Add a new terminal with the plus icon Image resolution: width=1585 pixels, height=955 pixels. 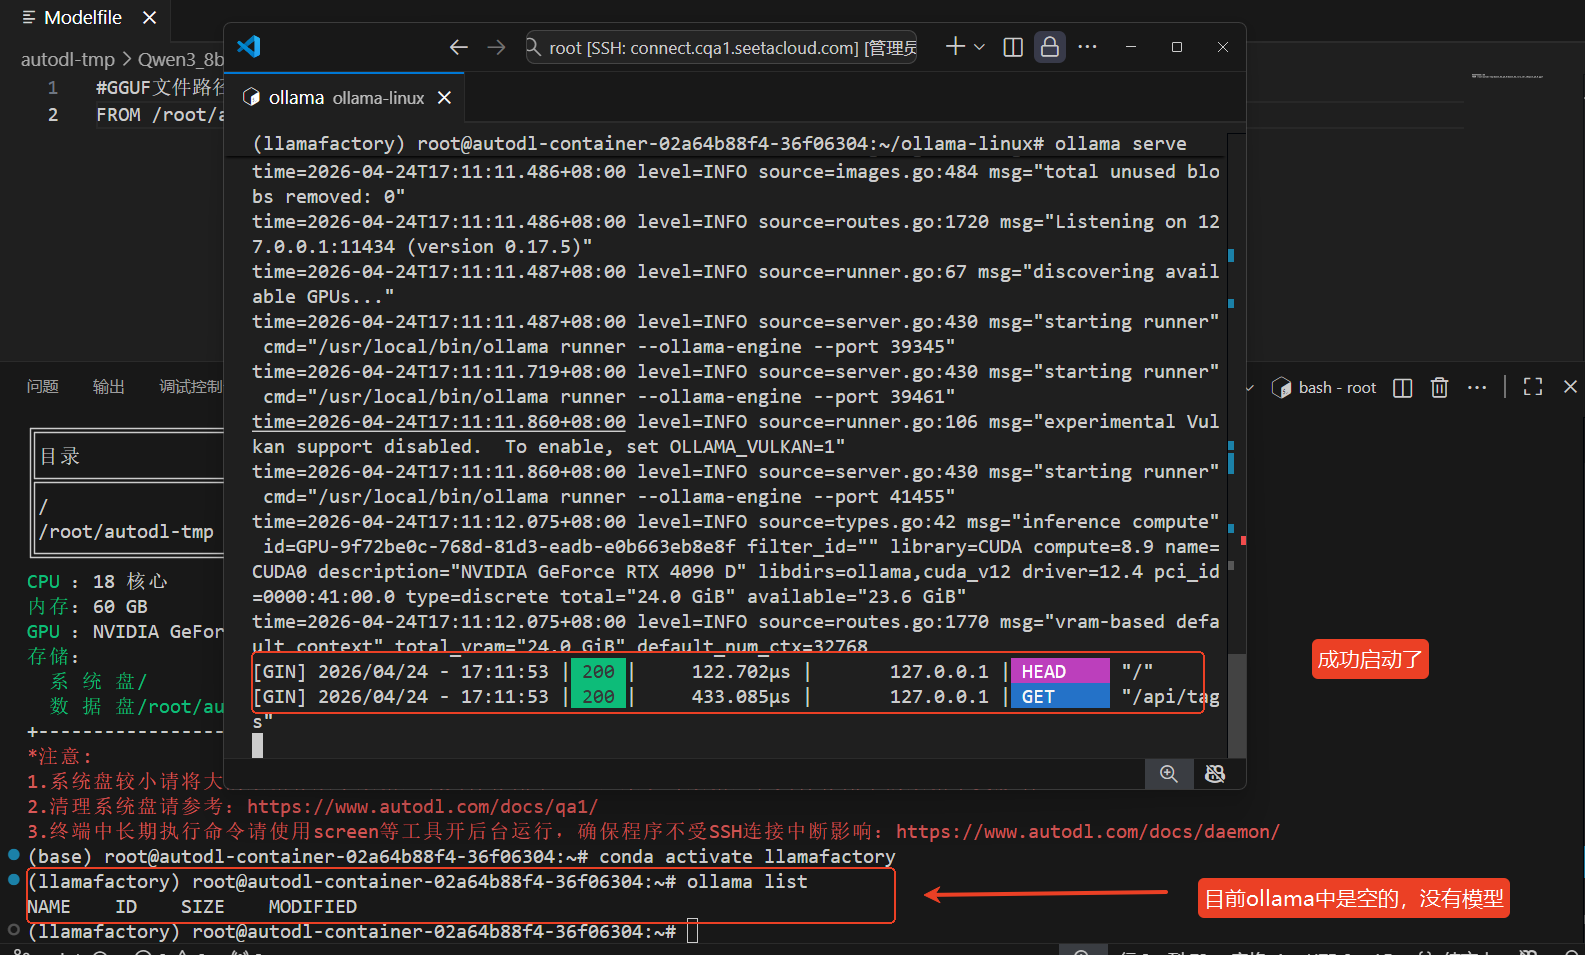(x=955, y=47)
